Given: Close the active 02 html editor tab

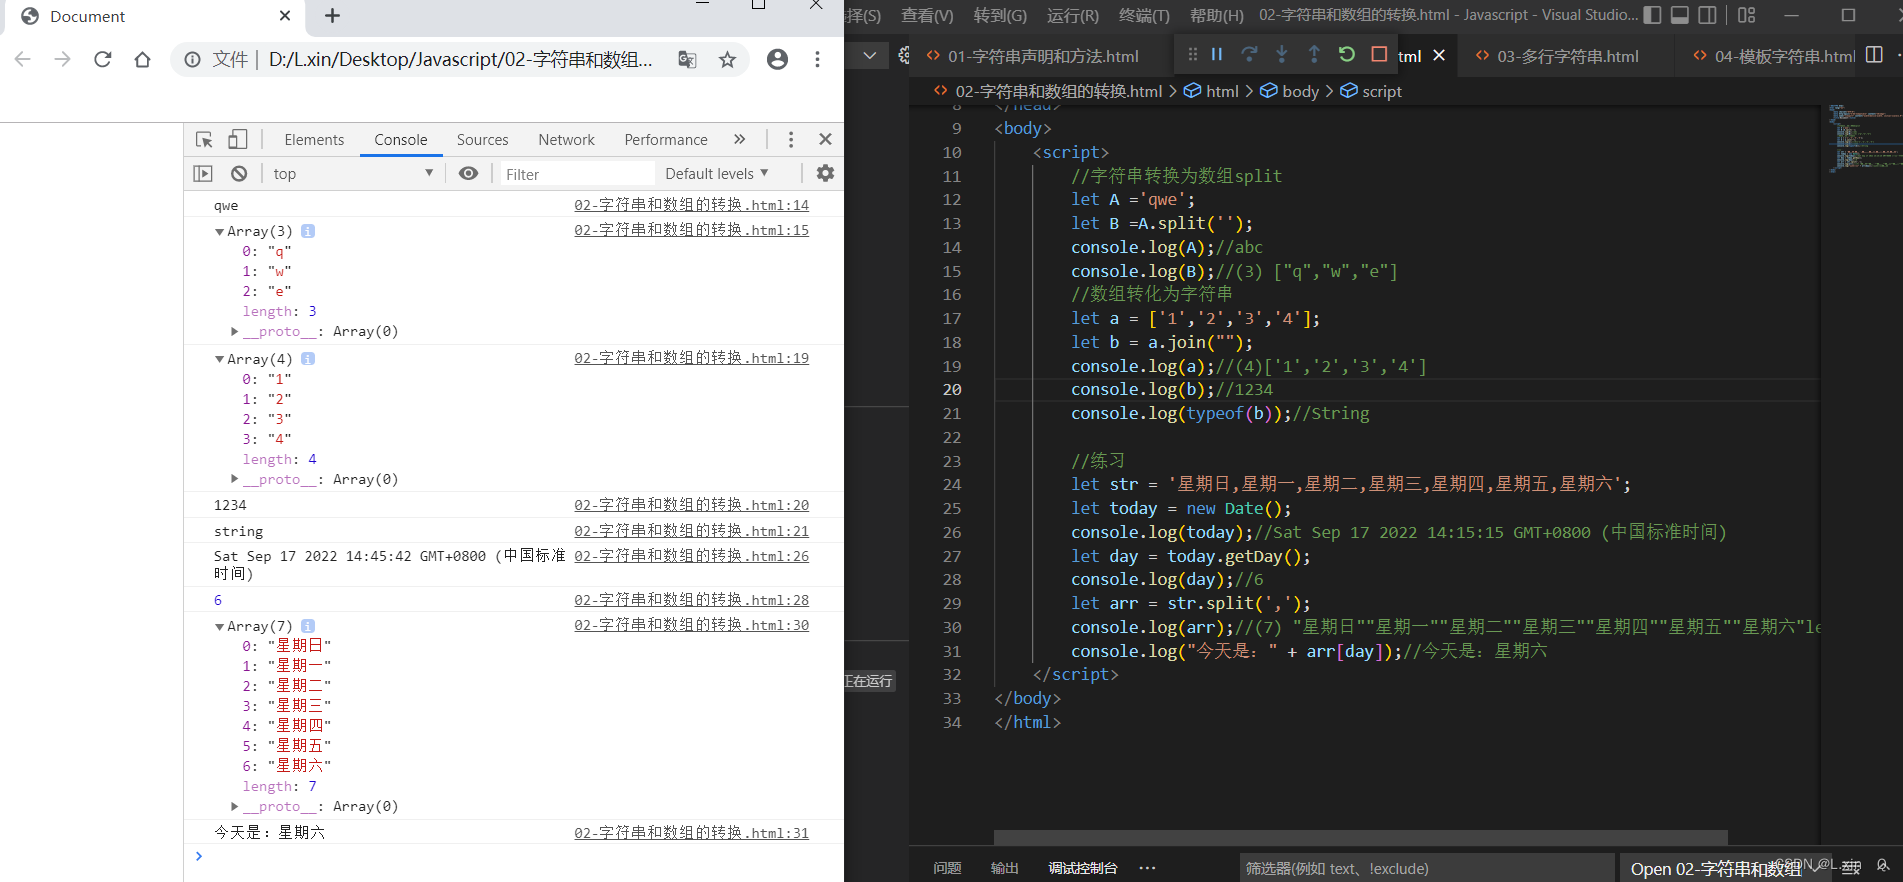Looking at the screenshot, I should coord(1439,55).
